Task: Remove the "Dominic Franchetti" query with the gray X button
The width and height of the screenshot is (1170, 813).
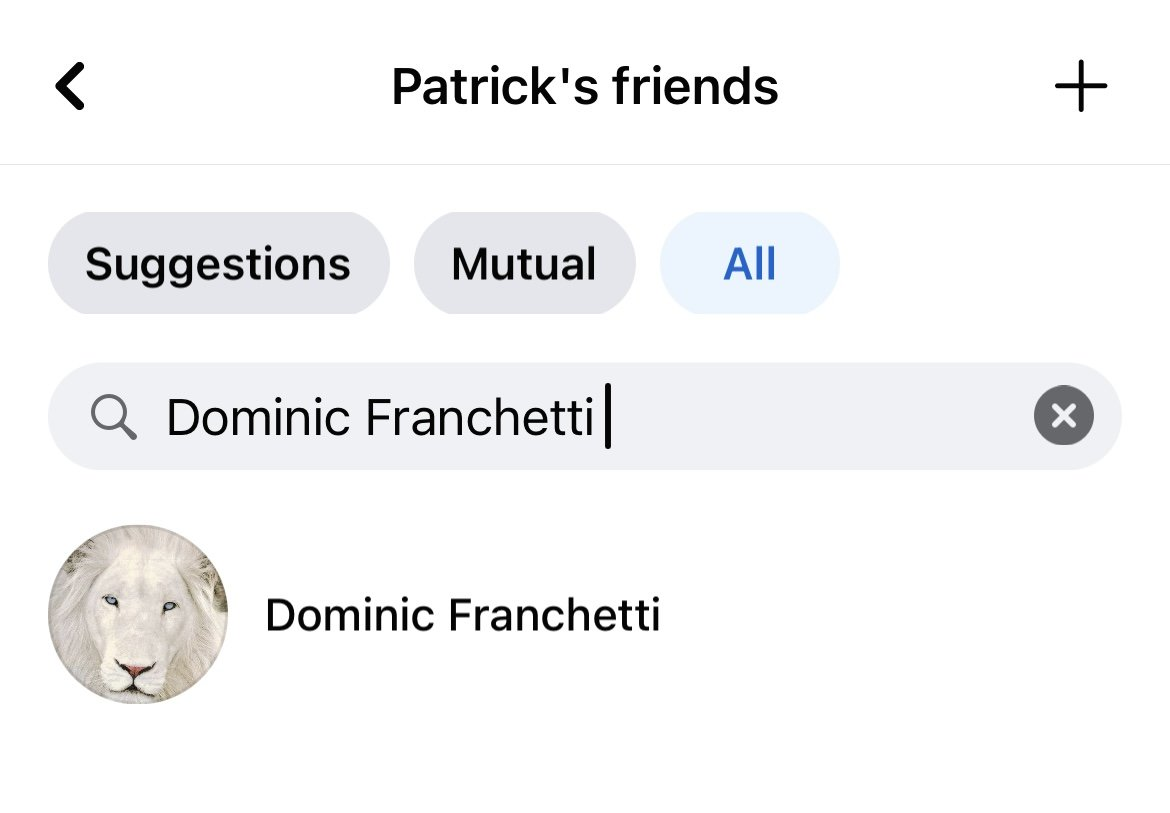Action: pyautogui.click(x=1063, y=415)
